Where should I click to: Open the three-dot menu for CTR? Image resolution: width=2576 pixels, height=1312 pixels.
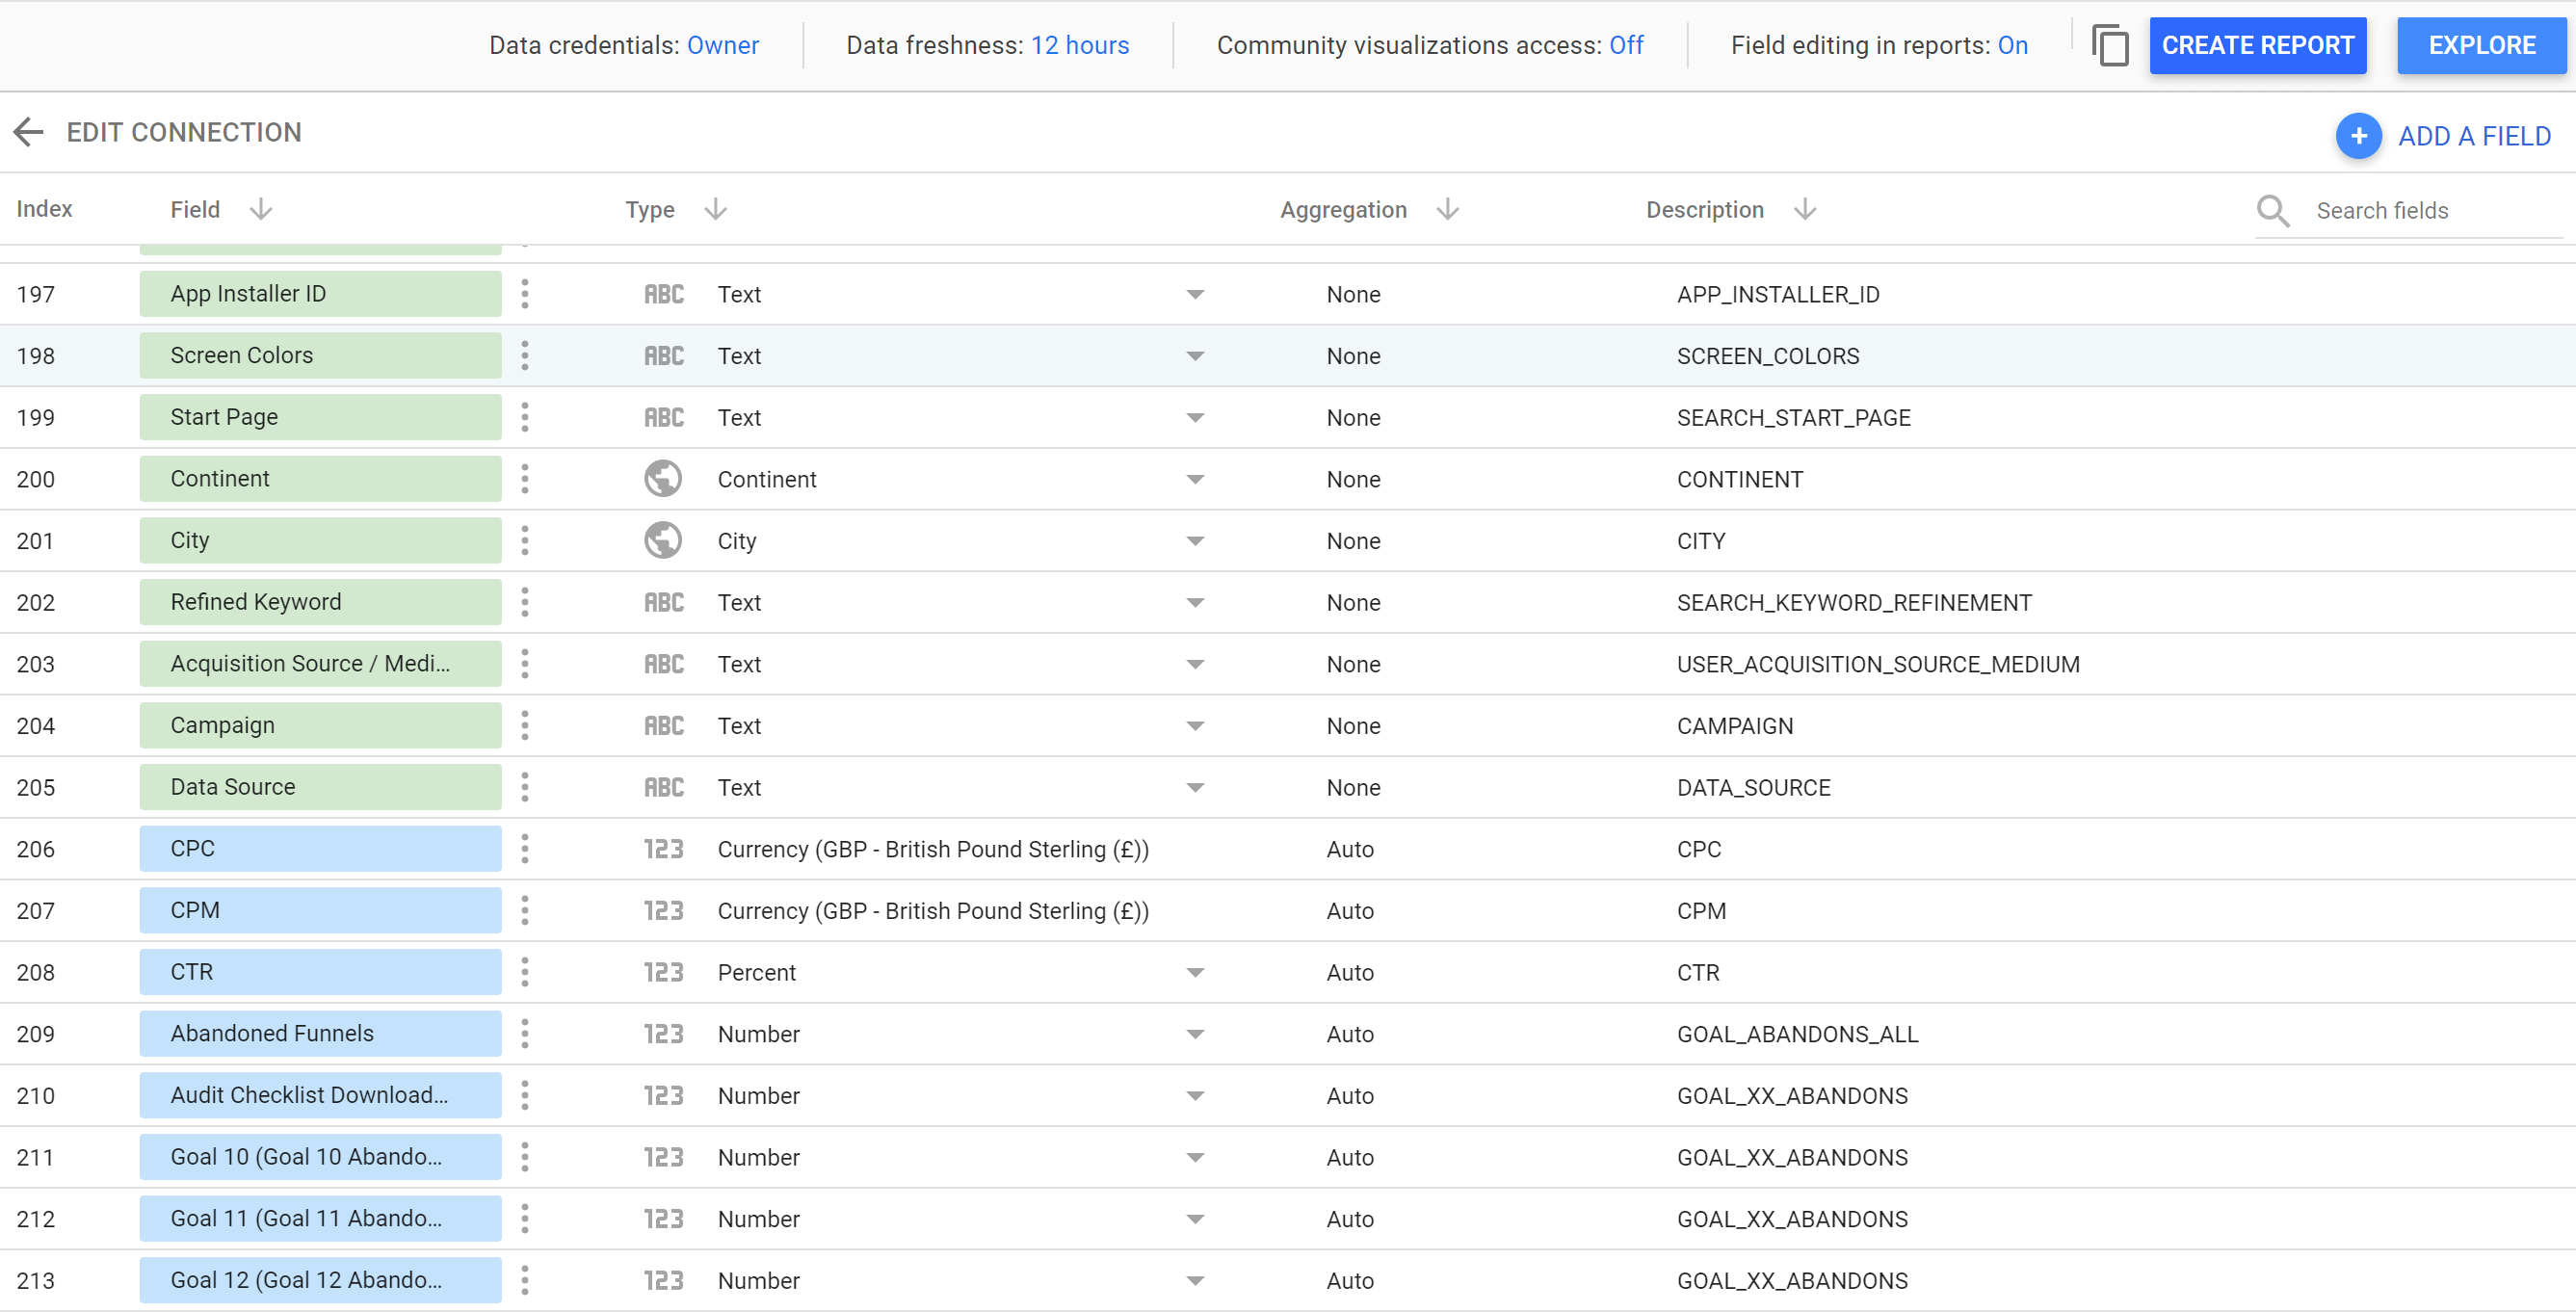[x=525, y=972]
